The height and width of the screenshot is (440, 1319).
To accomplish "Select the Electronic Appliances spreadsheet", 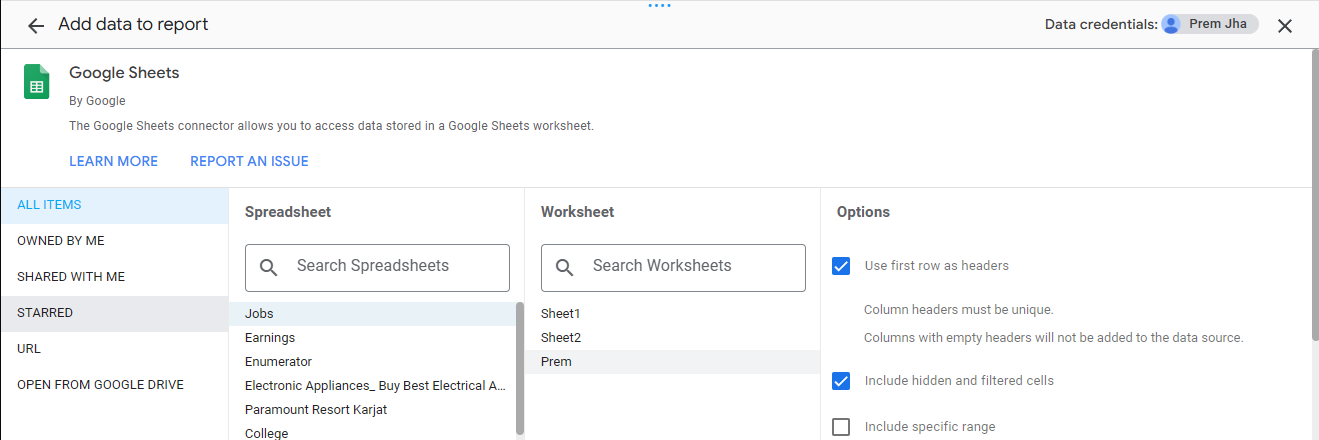I will click(372, 386).
